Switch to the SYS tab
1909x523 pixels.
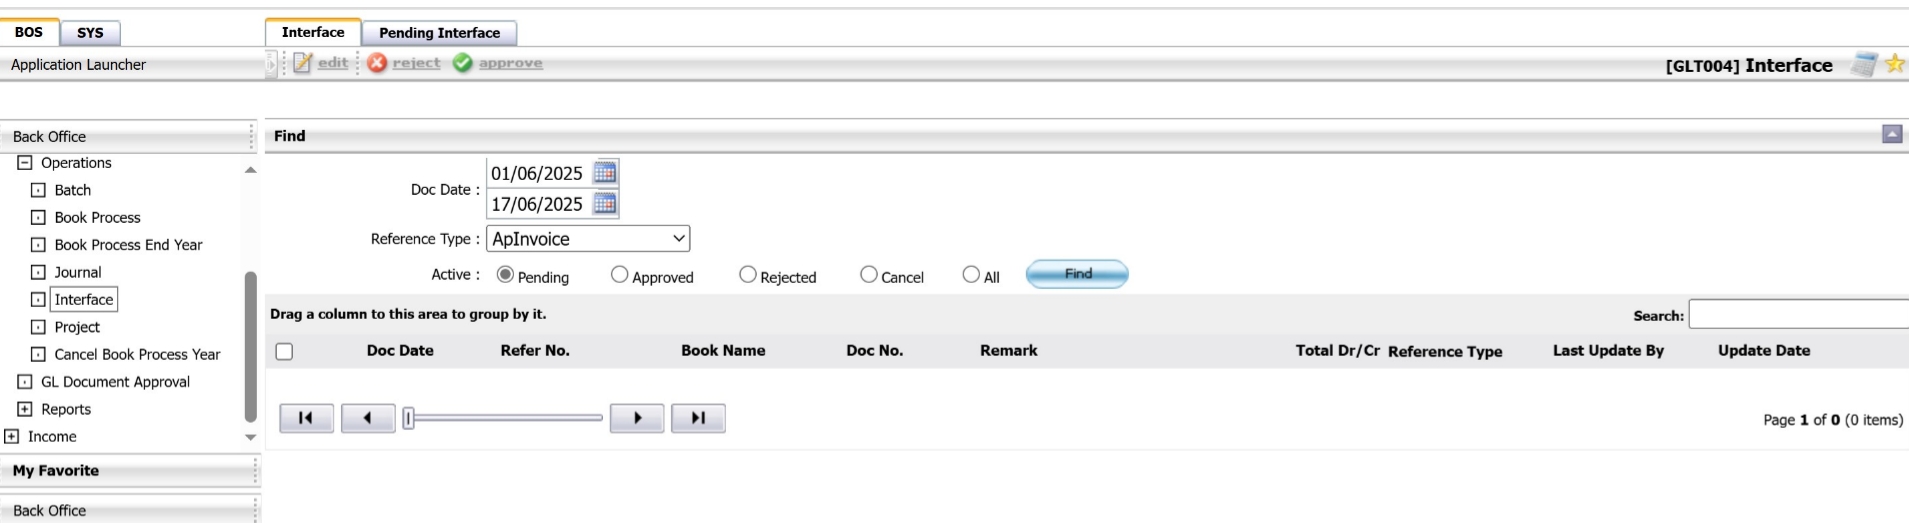point(90,33)
